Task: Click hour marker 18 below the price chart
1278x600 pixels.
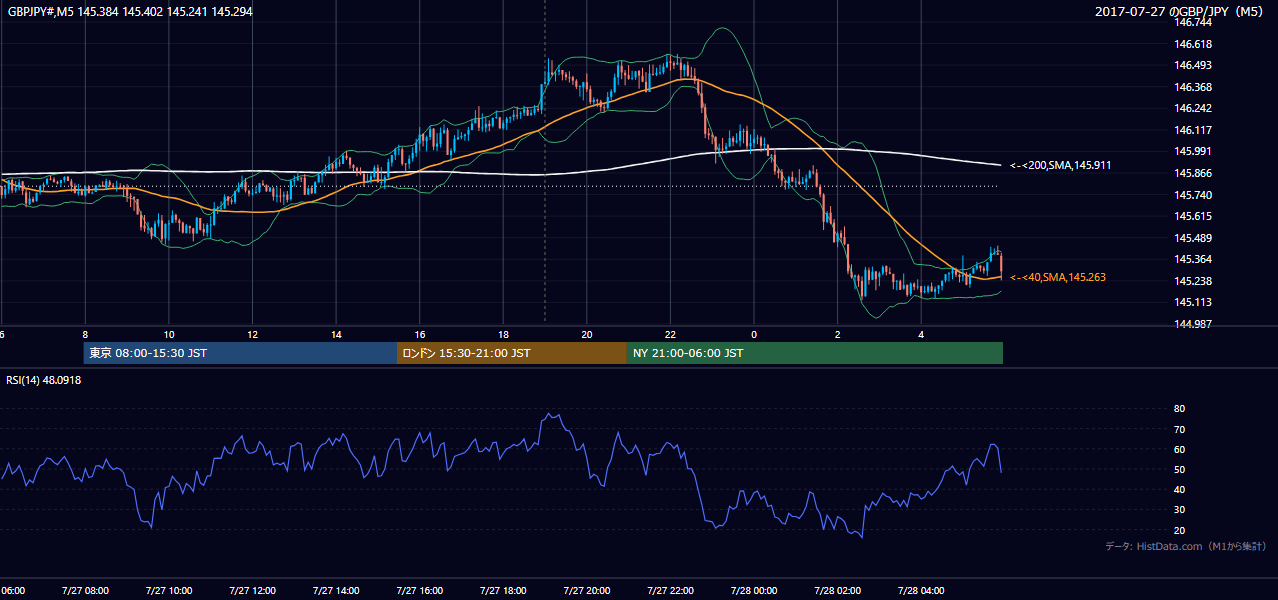Action: coord(503,334)
